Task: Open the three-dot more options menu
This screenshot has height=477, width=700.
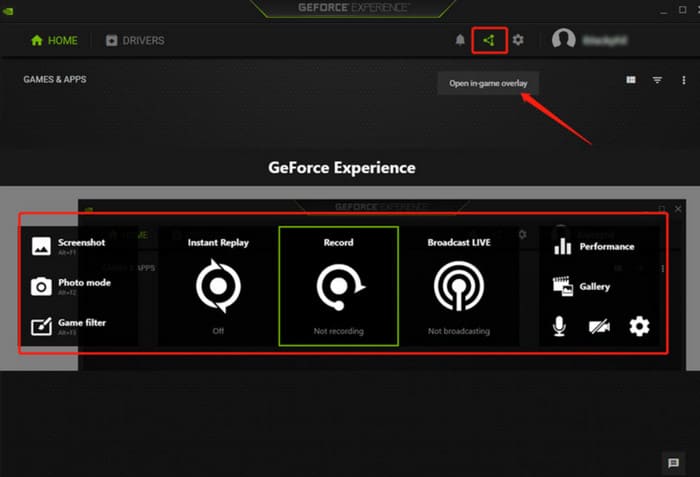Action: (x=683, y=80)
